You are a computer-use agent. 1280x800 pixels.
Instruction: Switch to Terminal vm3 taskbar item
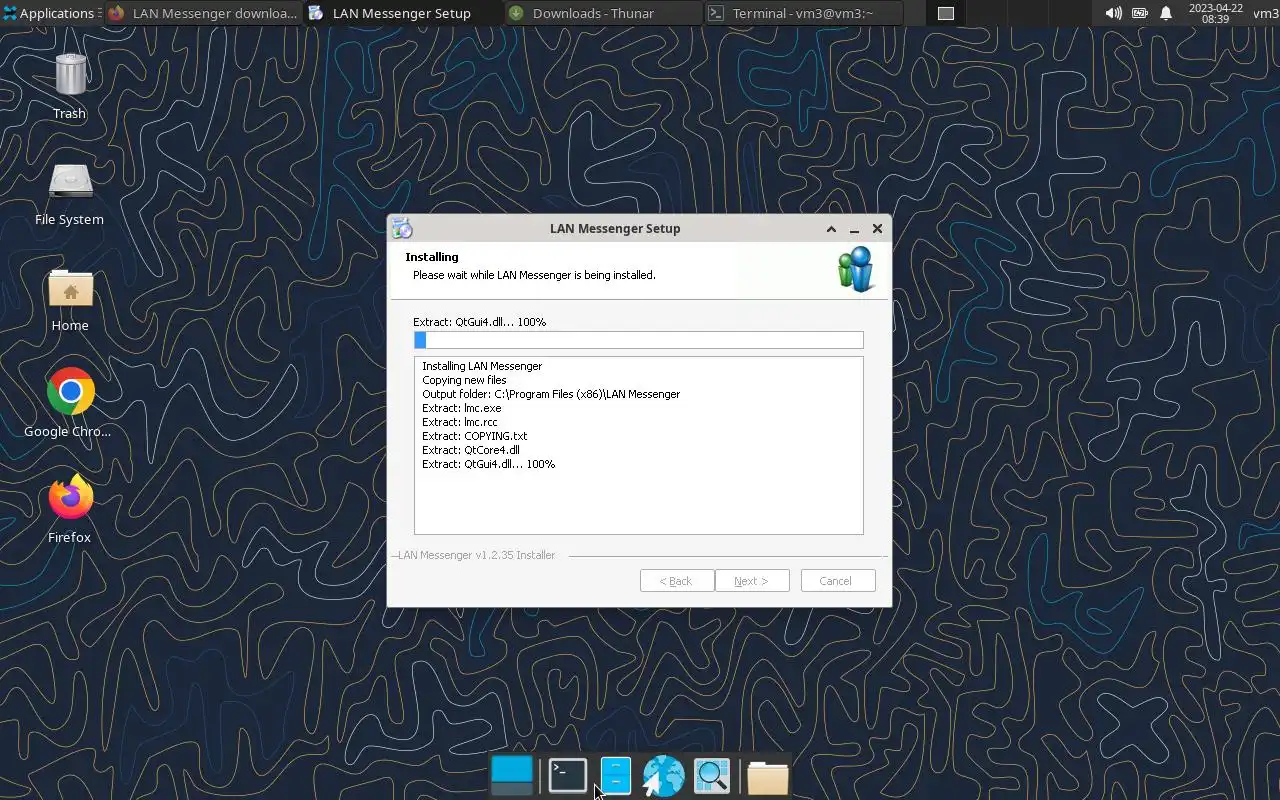click(803, 13)
